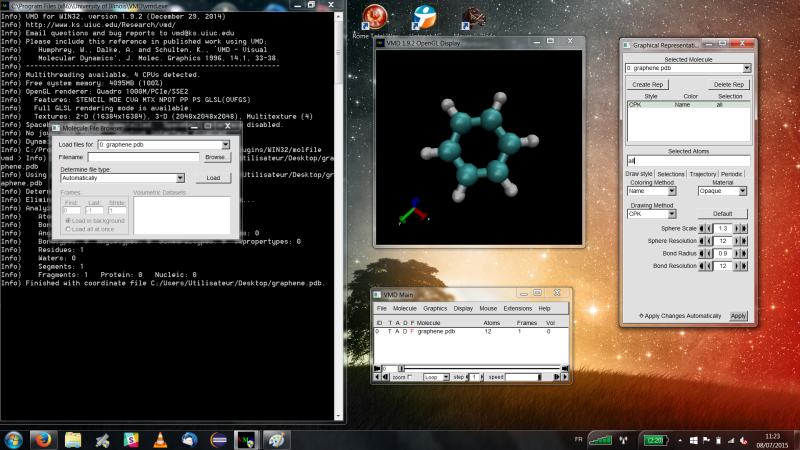
Task: Play animation in reverse in VMD Main
Action: coord(378,378)
